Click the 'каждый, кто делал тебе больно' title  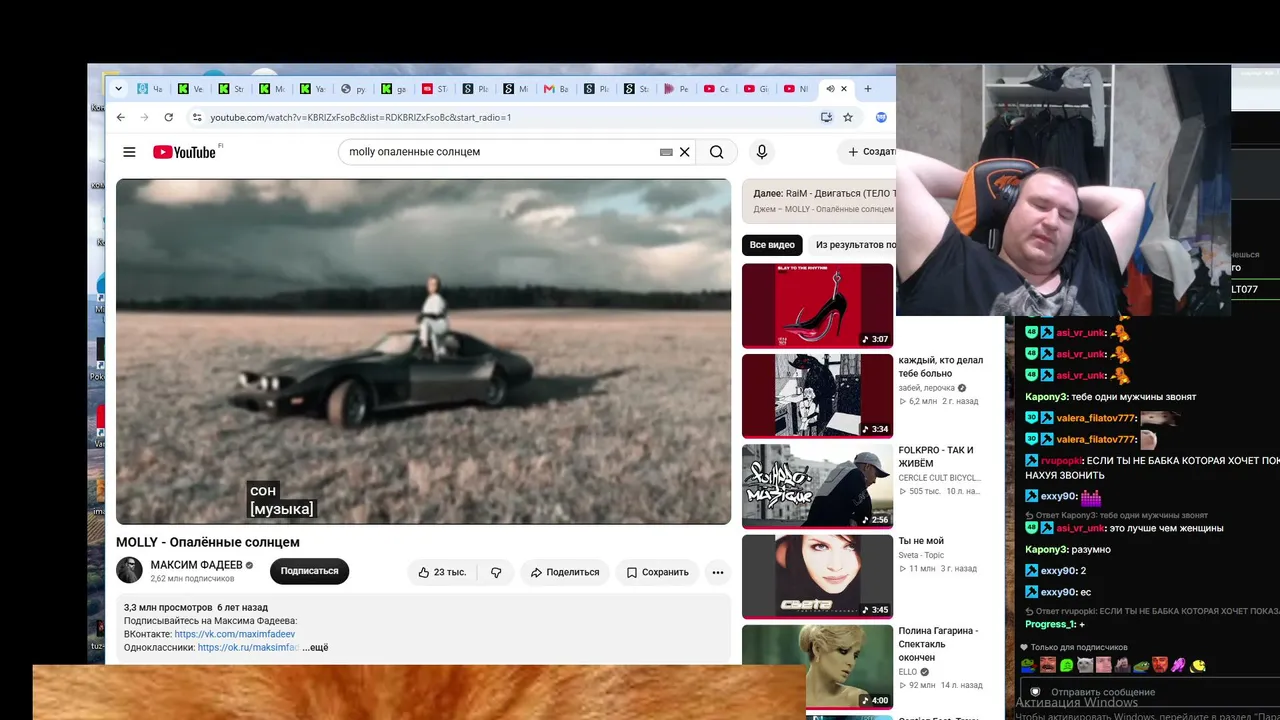[941, 367]
